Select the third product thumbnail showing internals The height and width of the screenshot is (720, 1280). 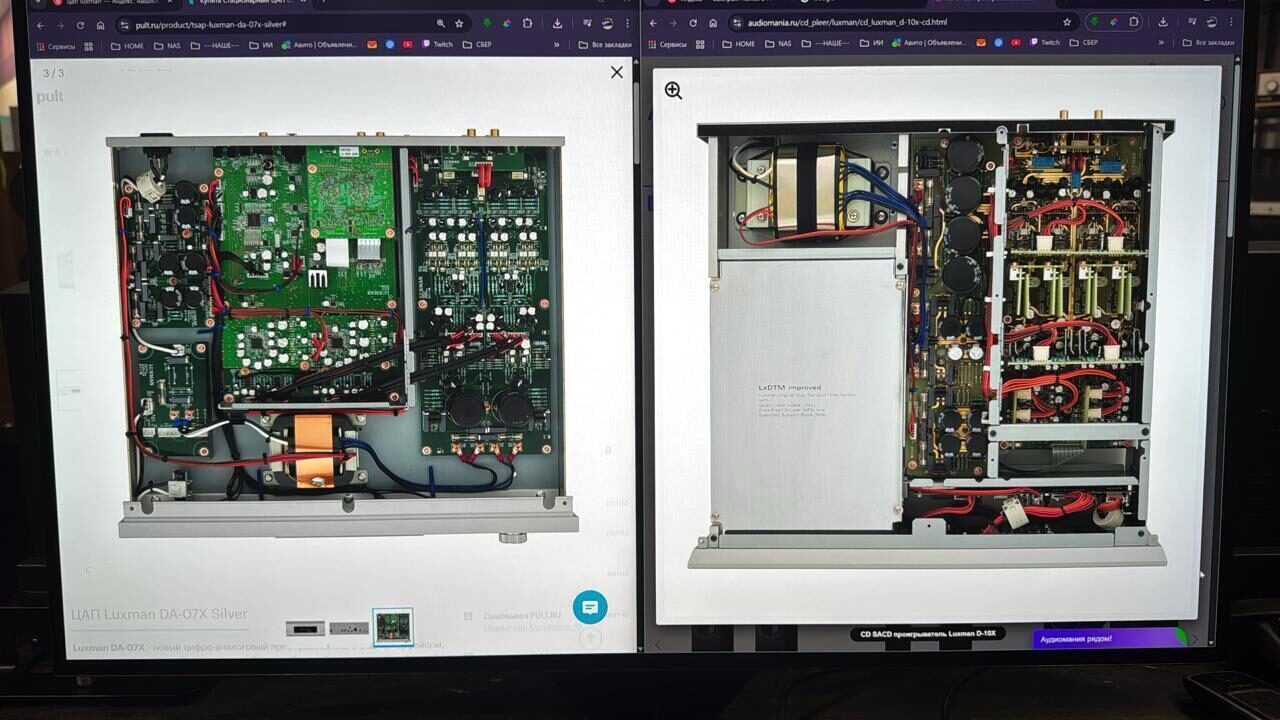click(392, 627)
